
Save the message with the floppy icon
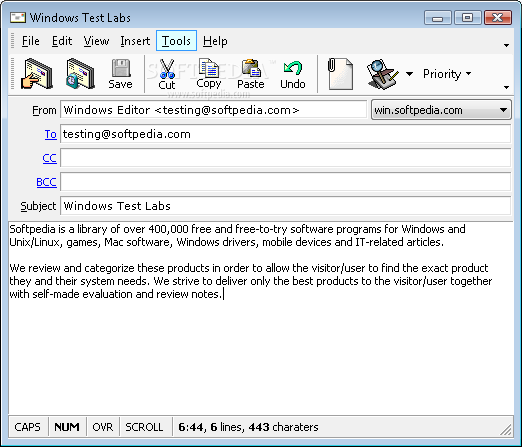(120, 74)
